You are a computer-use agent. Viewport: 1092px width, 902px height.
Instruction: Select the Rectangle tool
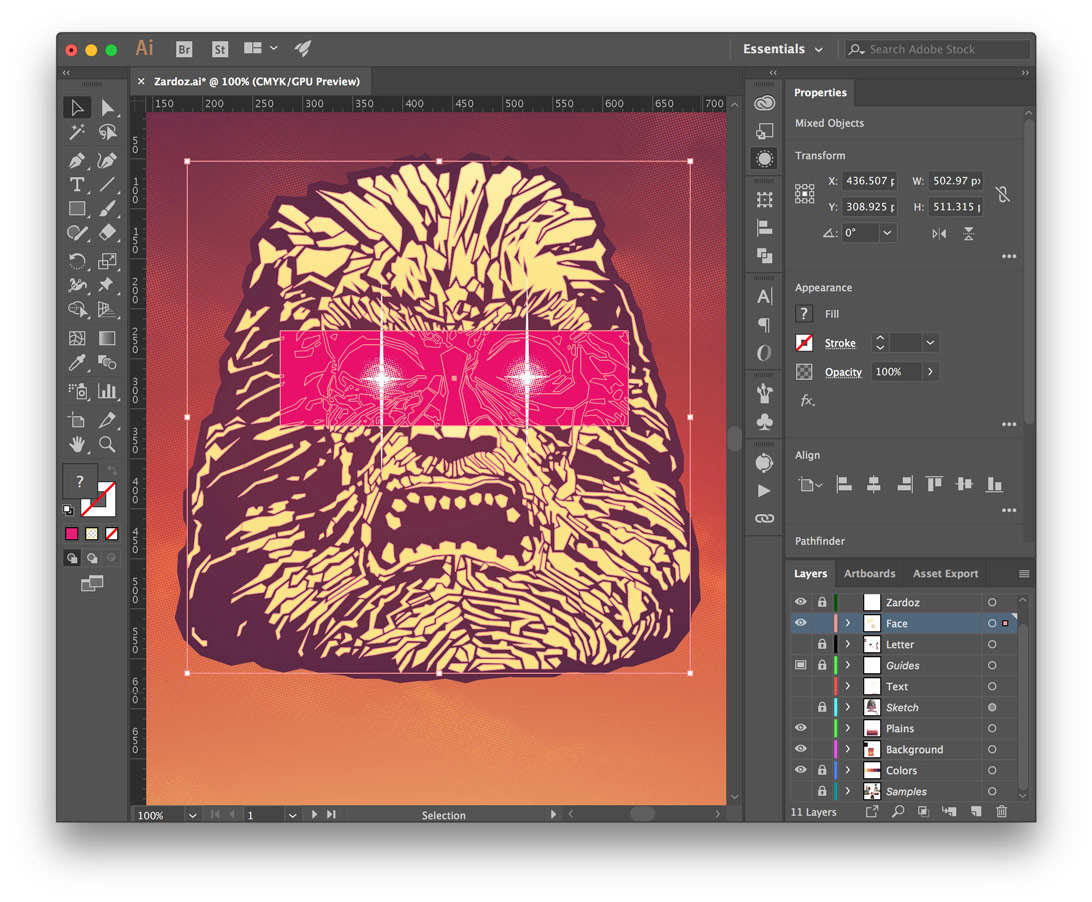coord(77,208)
